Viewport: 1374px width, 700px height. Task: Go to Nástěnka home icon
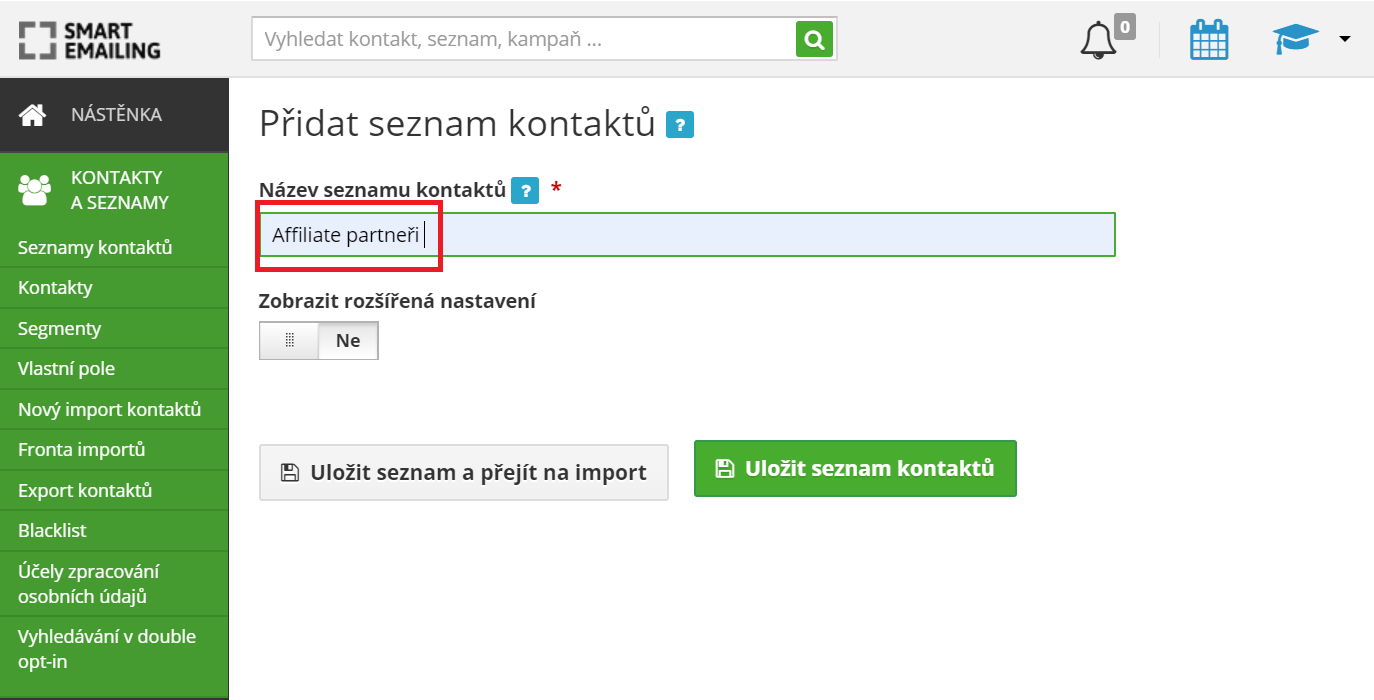pos(33,115)
